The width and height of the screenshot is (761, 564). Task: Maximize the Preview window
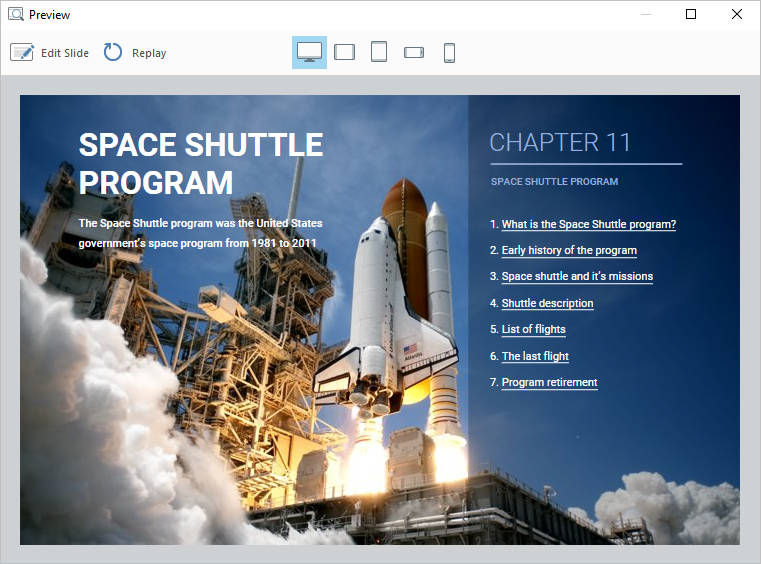(x=691, y=15)
